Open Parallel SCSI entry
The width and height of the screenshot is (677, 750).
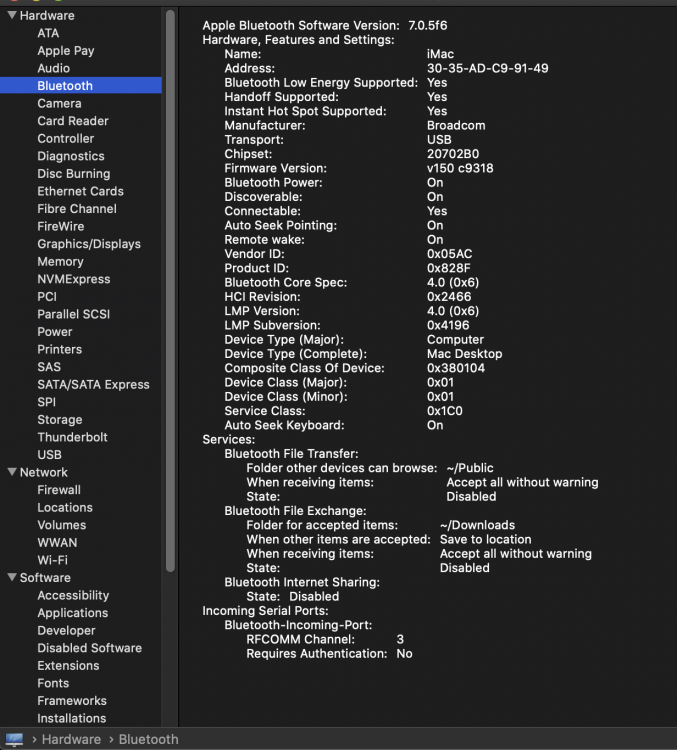[x=74, y=314]
